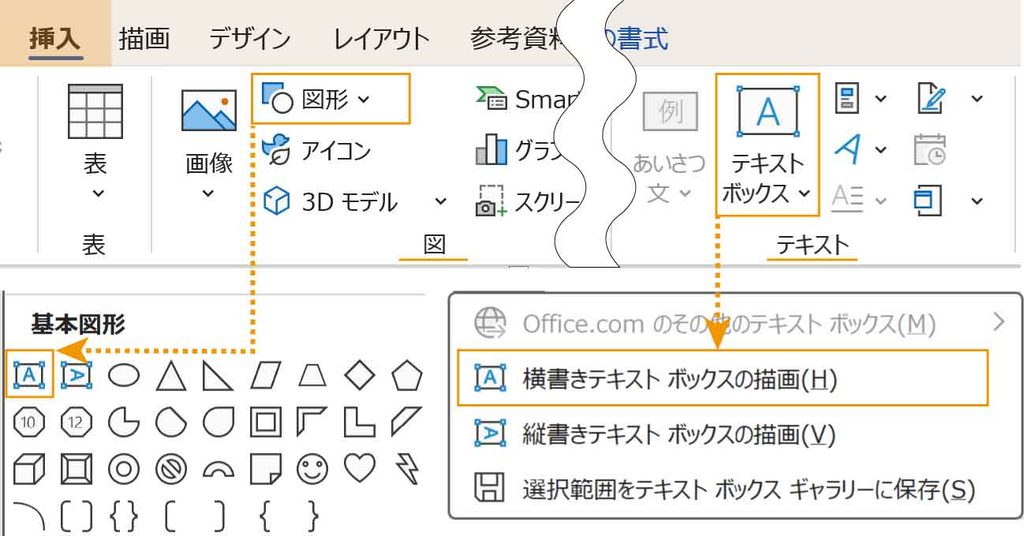Select the horizontal text box shape

(x=29, y=375)
